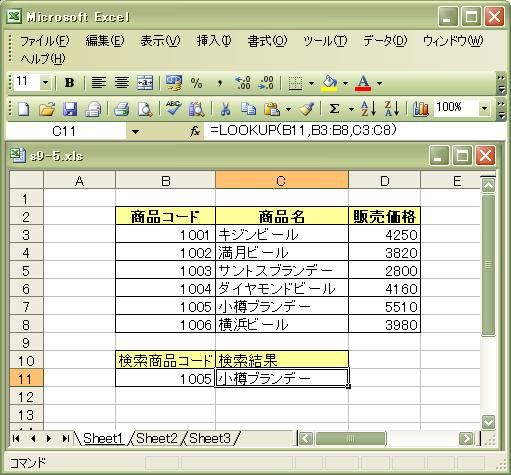Viewport: 511px width, 475px height.
Task: Click the row 5 header
Action: coord(26,271)
